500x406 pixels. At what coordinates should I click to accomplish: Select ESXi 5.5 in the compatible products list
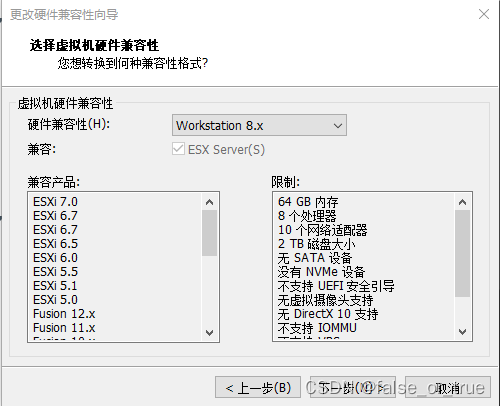coord(55,272)
